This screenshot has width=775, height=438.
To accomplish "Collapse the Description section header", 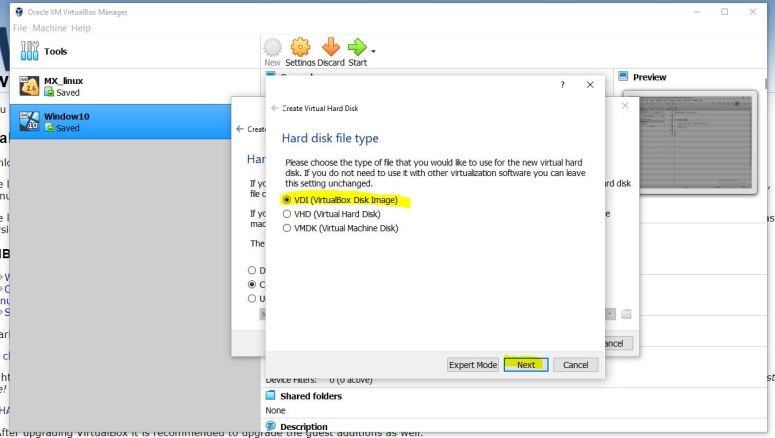I will coord(272,427).
